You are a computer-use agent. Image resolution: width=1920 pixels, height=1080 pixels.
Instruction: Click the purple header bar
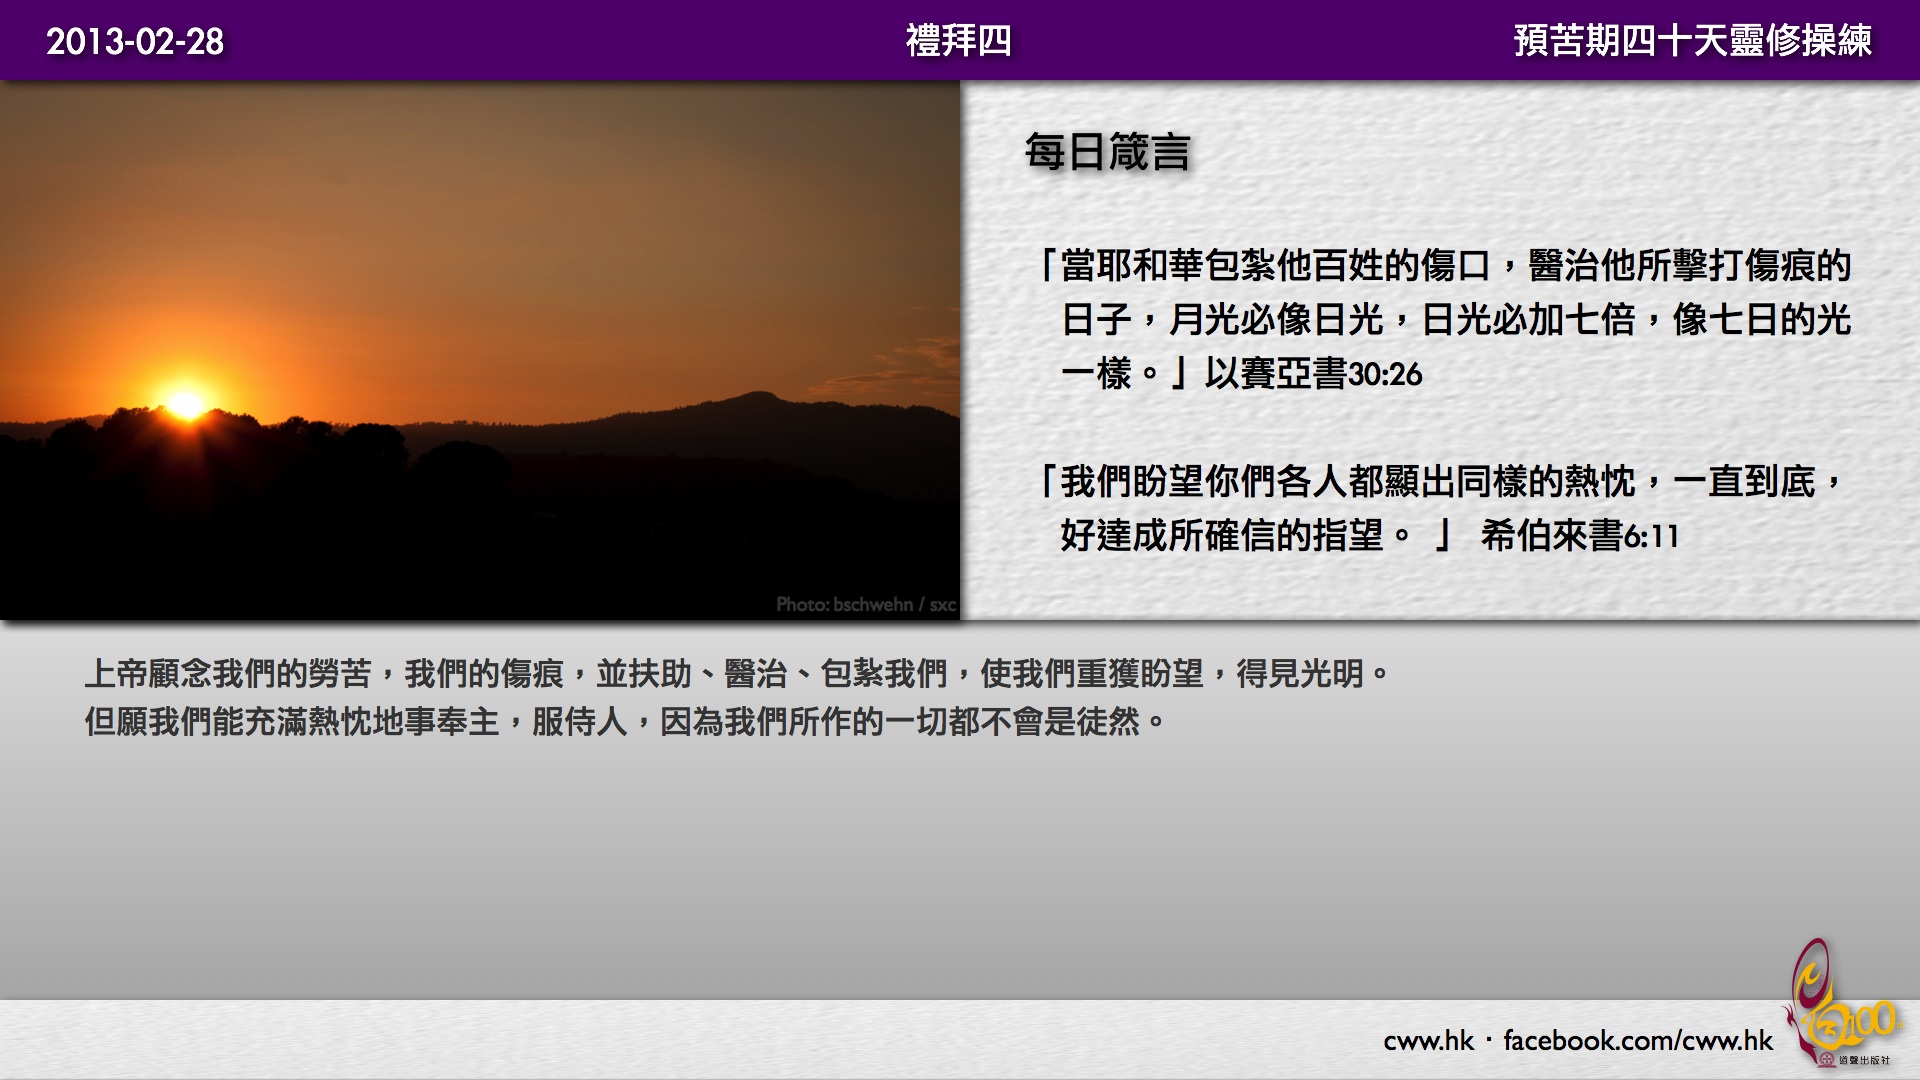point(500,41)
